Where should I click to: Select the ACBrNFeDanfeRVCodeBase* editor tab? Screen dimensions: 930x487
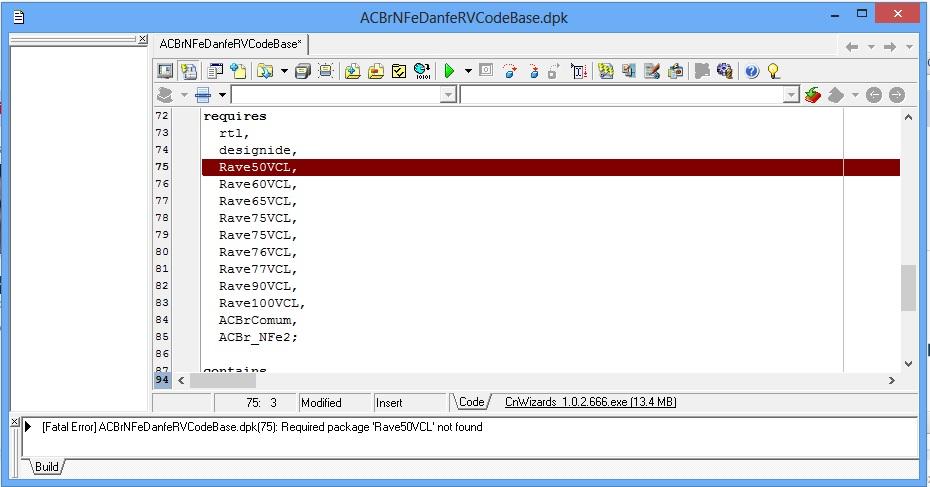(230, 44)
